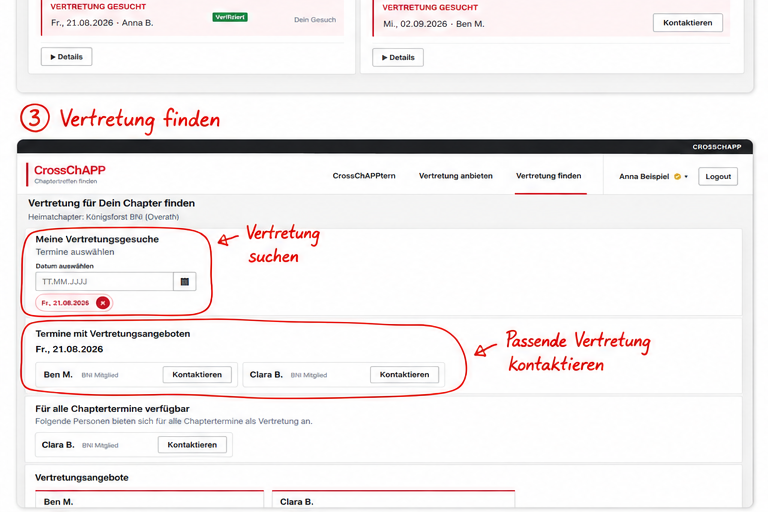Click the TT.MM.JJJJ date input field
The height and width of the screenshot is (512, 768).
pos(104,282)
